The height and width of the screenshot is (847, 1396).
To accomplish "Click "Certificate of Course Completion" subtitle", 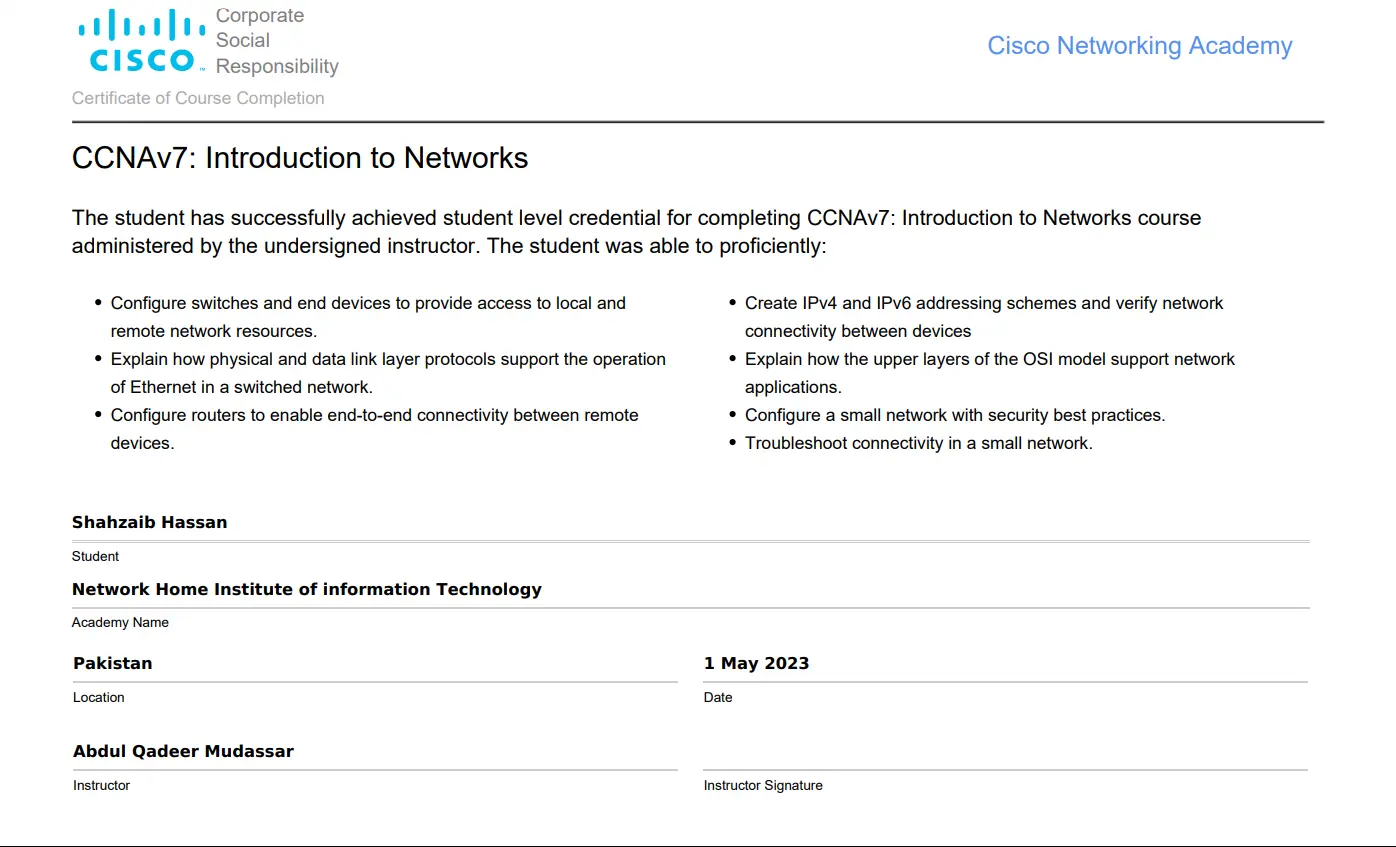I will pyautogui.click(x=198, y=98).
